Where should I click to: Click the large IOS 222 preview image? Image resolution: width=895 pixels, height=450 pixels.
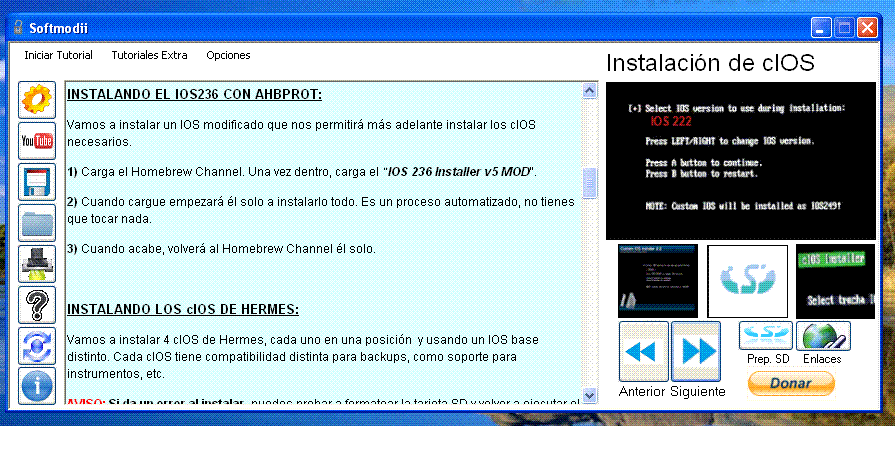740,160
